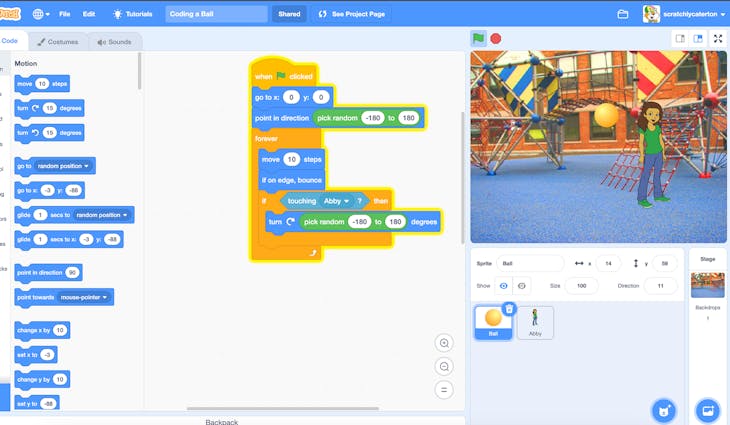
Task: Click Abby character on the stage
Action: point(652,154)
